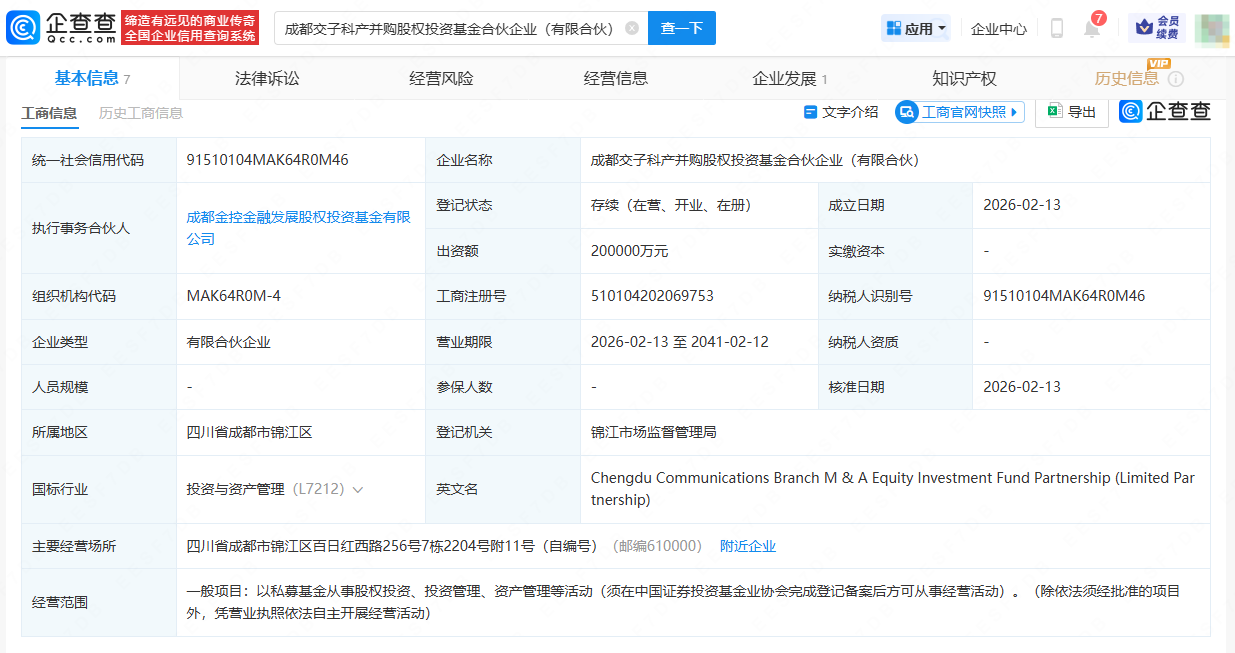The width and height of the screenshot is (1235, 653).
Task: Click inside the company search input field
Action: click(x=450, y=29)
